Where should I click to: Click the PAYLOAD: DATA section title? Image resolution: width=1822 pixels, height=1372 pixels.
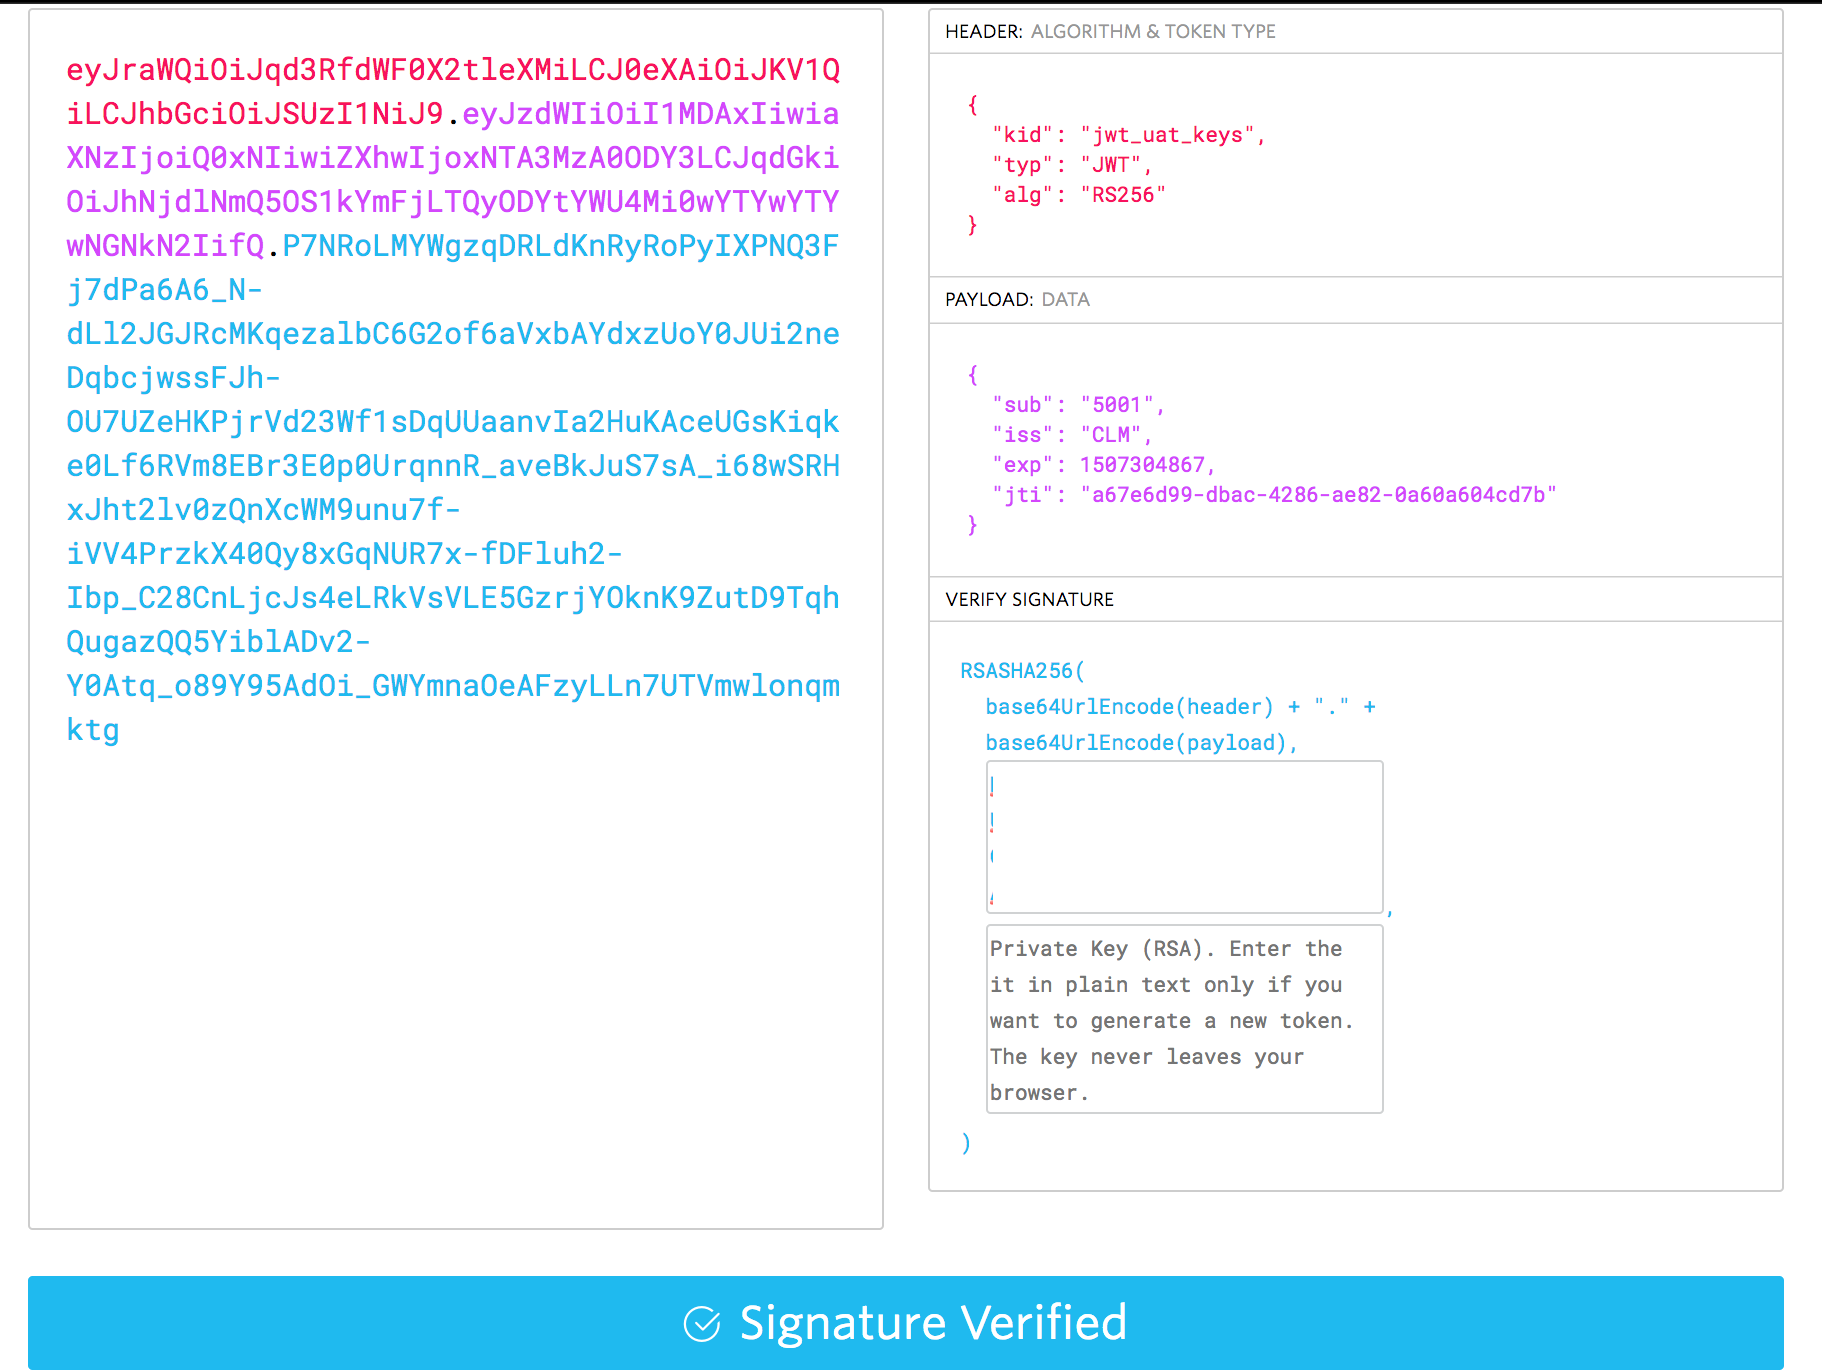1016,299
